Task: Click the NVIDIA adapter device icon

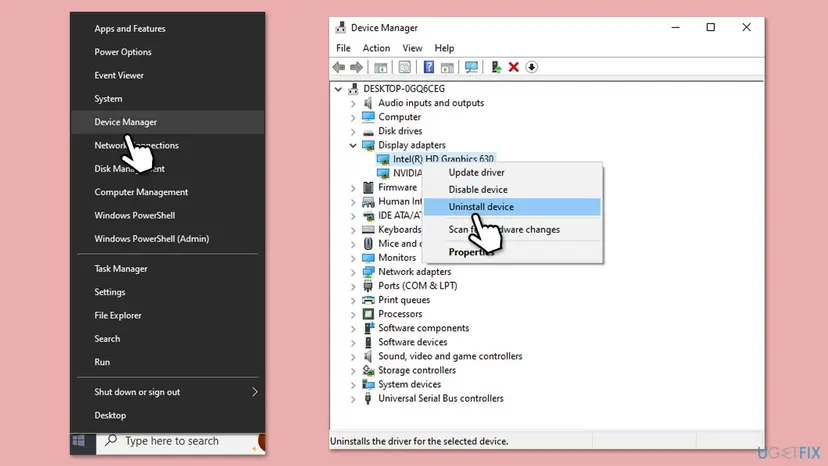Action: 383,173
